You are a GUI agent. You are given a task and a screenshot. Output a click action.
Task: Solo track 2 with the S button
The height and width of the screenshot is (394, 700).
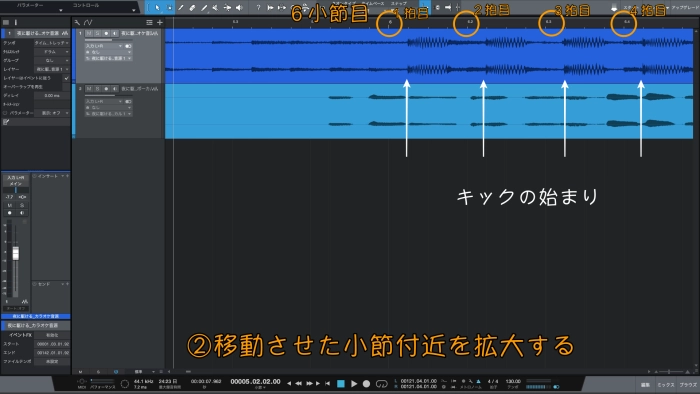pyautogui.click(x=97, y=89)
